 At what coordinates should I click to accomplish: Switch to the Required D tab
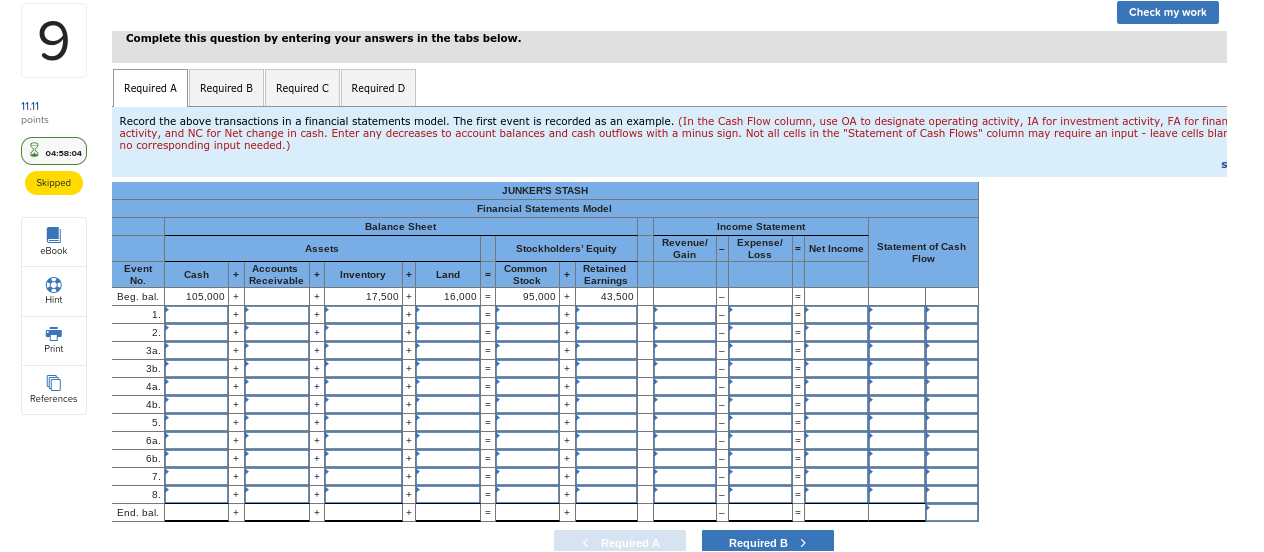(x=378, y=88)
